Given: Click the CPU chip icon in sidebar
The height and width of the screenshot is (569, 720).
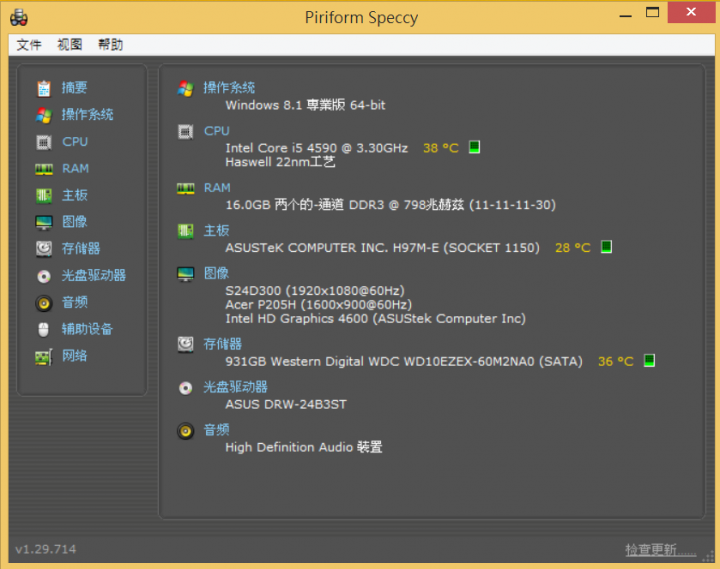Looking at the screenshot, I should [44, 142].
